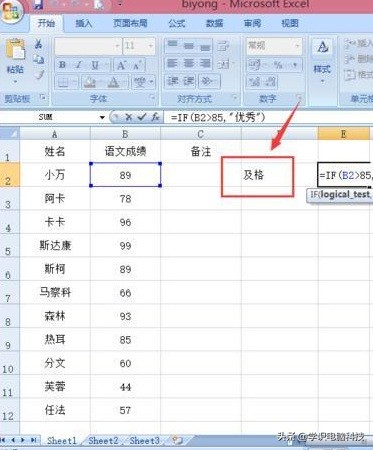The width and height of the screenshot is (373, 450).
Task: Launch the Alignment (对齐方式) dialog expander
Action: pyautogui.click(x=235, y=98)
